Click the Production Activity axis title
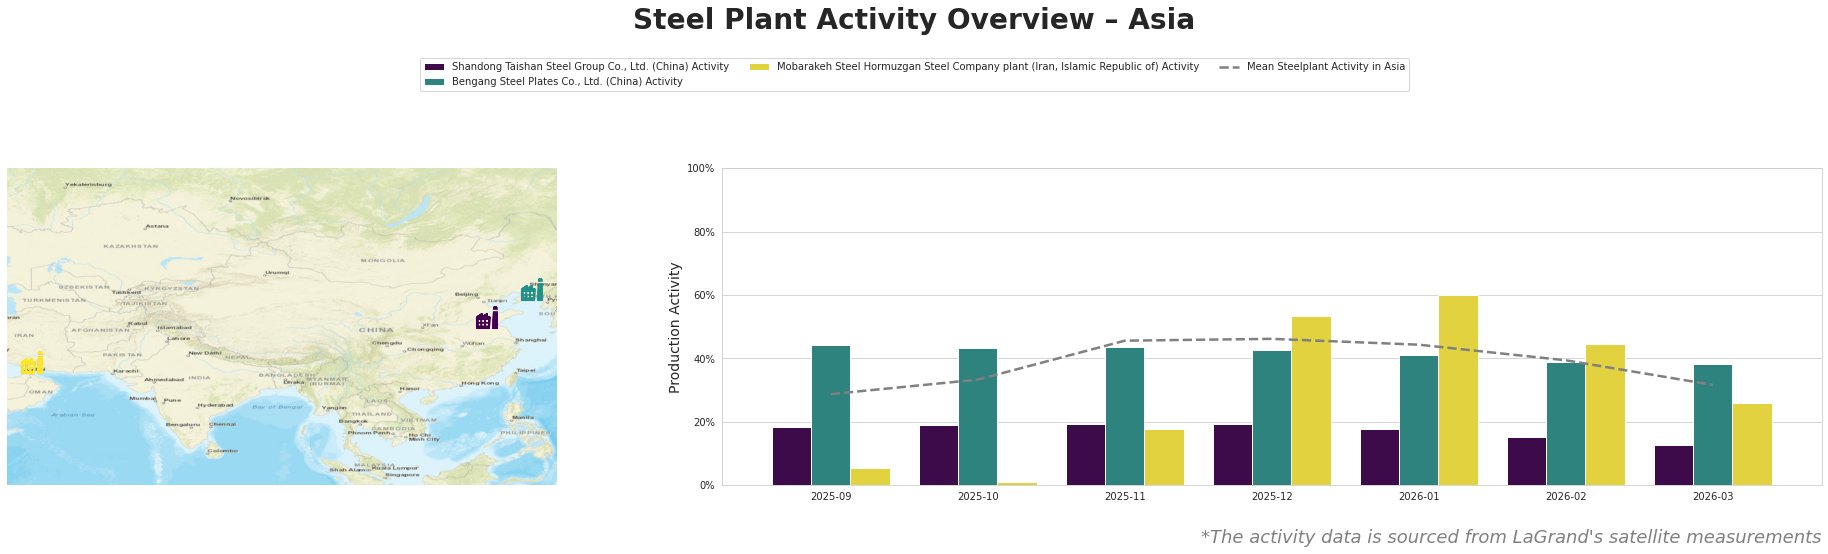The height and width of the screenshot is (554, 1828). click(675, 327)
